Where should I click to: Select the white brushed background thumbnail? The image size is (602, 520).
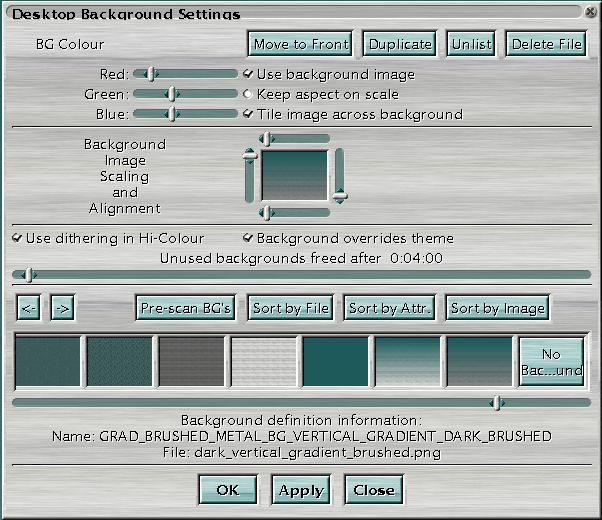coord(263,361)
